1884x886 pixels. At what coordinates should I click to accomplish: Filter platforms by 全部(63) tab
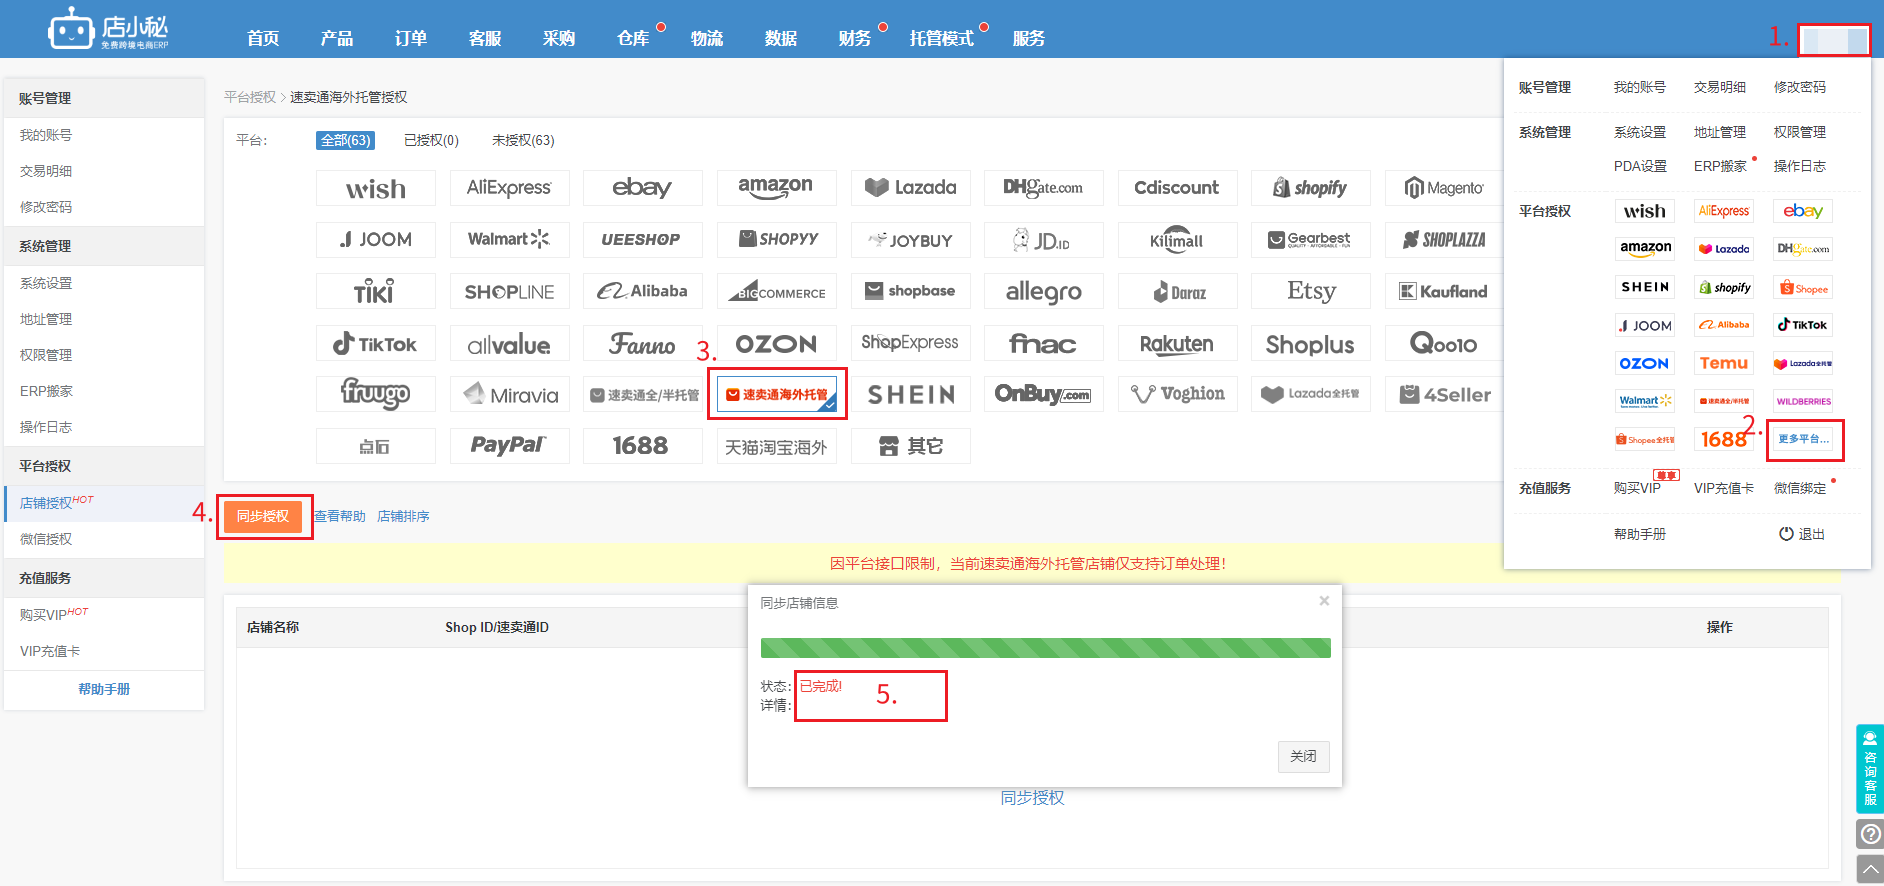click(x=345, y=140)
